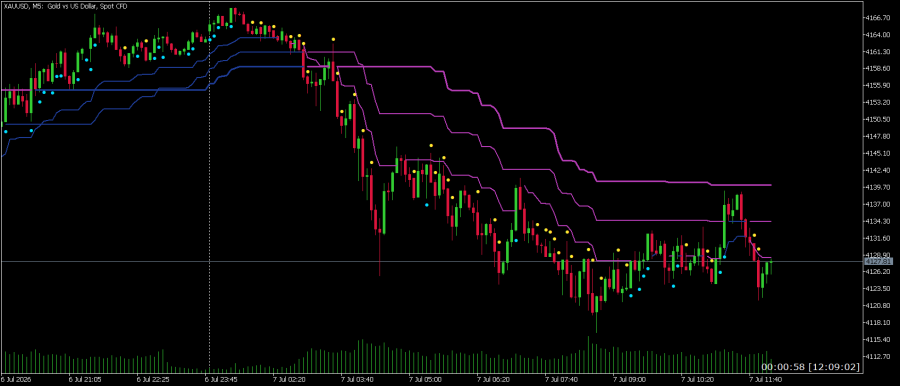
Task: Click the "7 Jul 10:20" time axis label
Action: click(699, 380)
